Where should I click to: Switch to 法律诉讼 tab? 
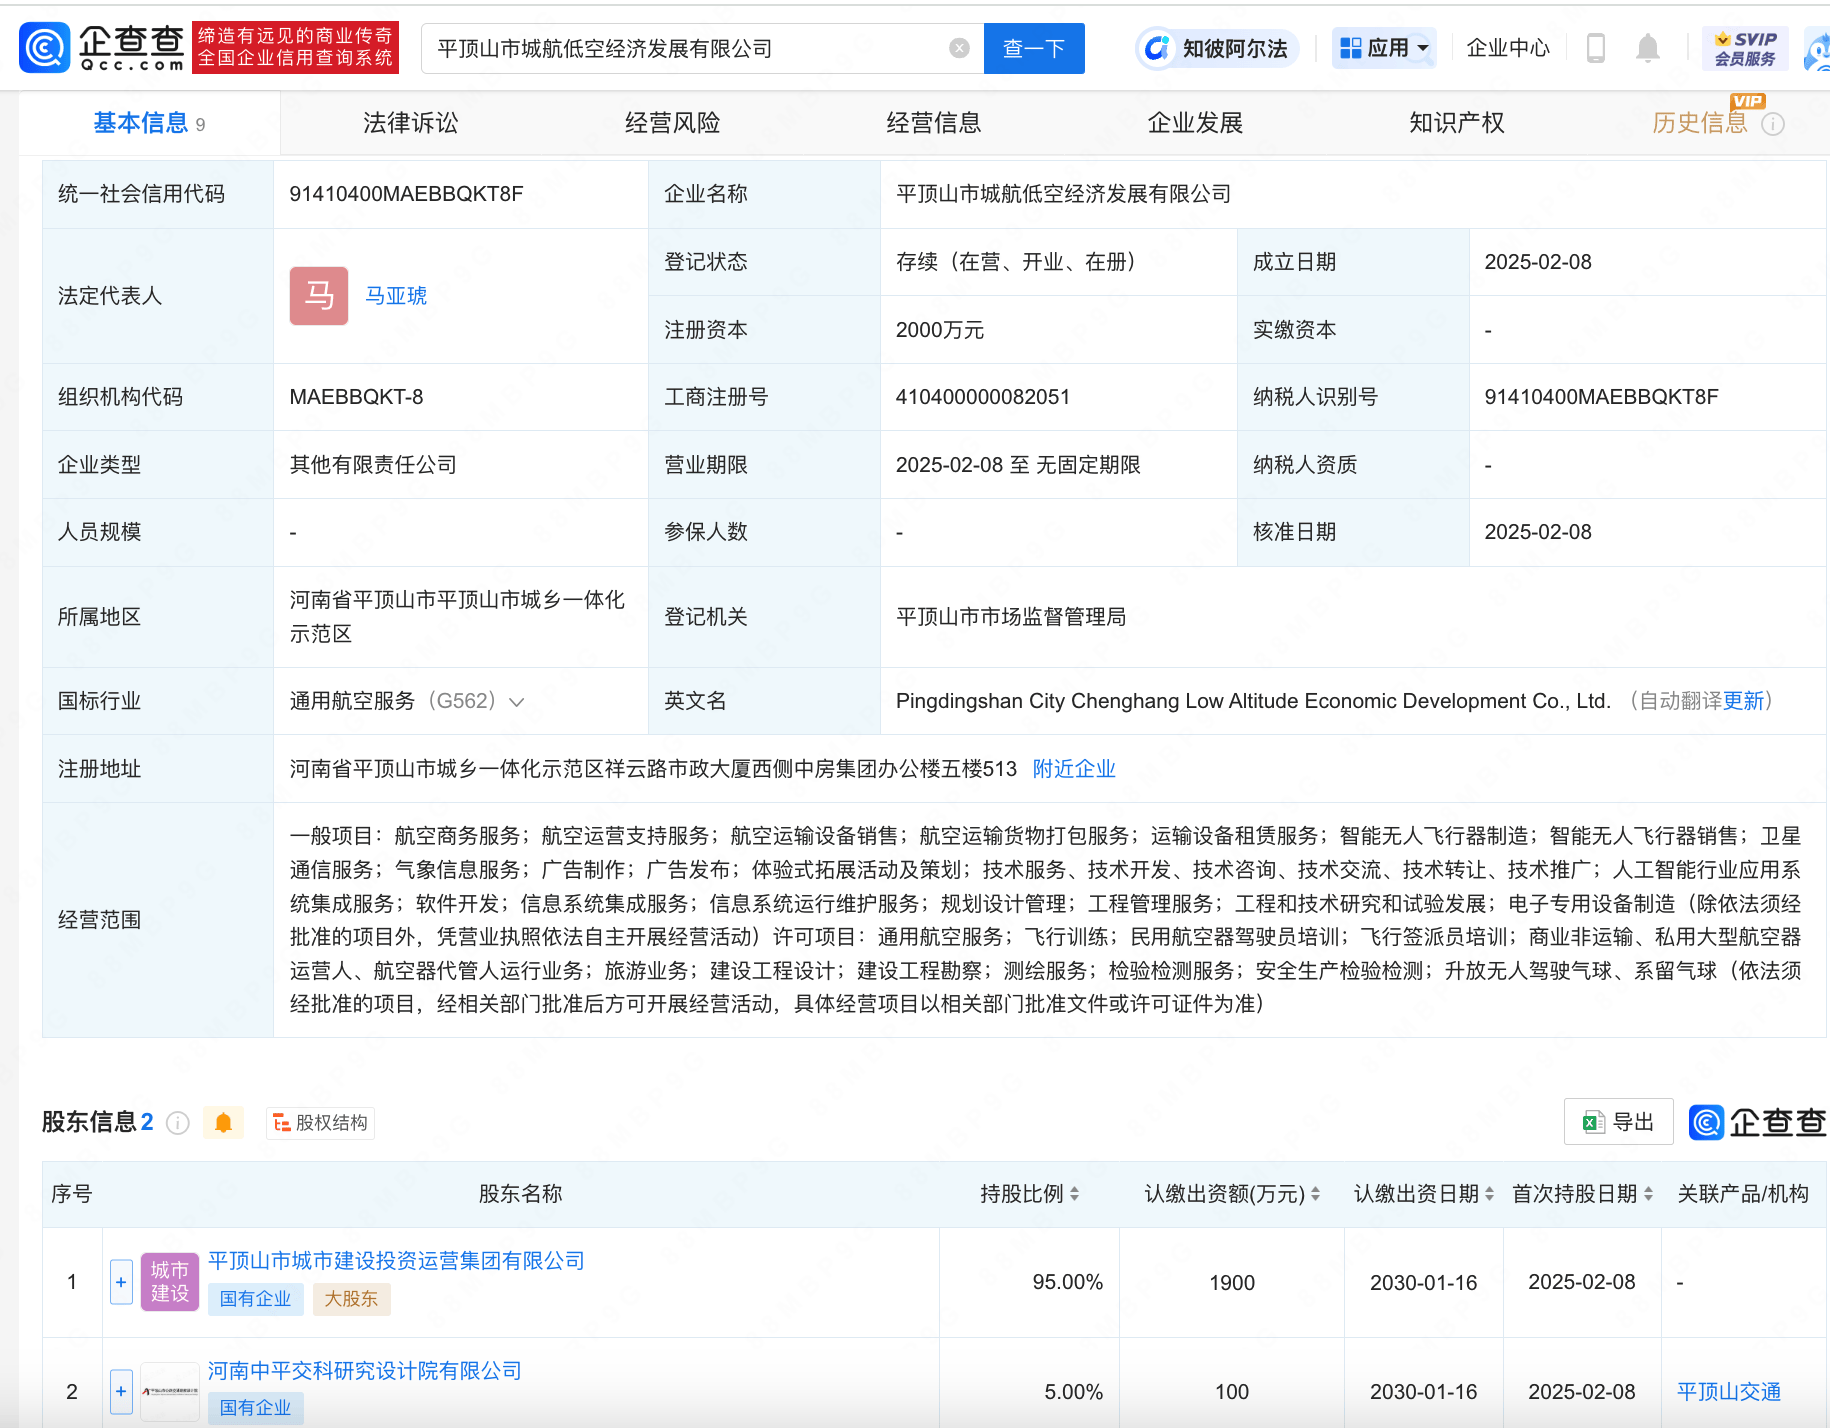pos(410,123)
